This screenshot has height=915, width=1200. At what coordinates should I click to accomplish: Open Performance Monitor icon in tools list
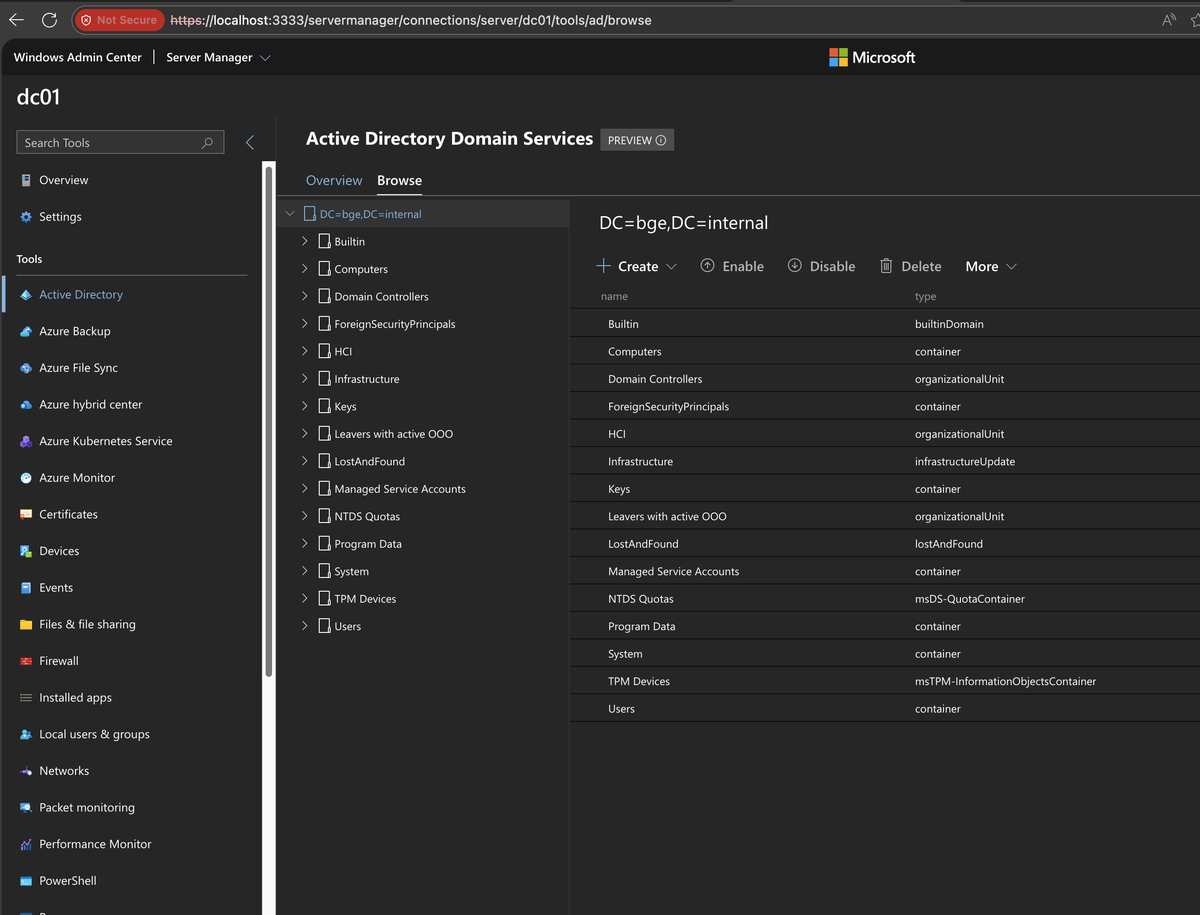click(26, 845)
